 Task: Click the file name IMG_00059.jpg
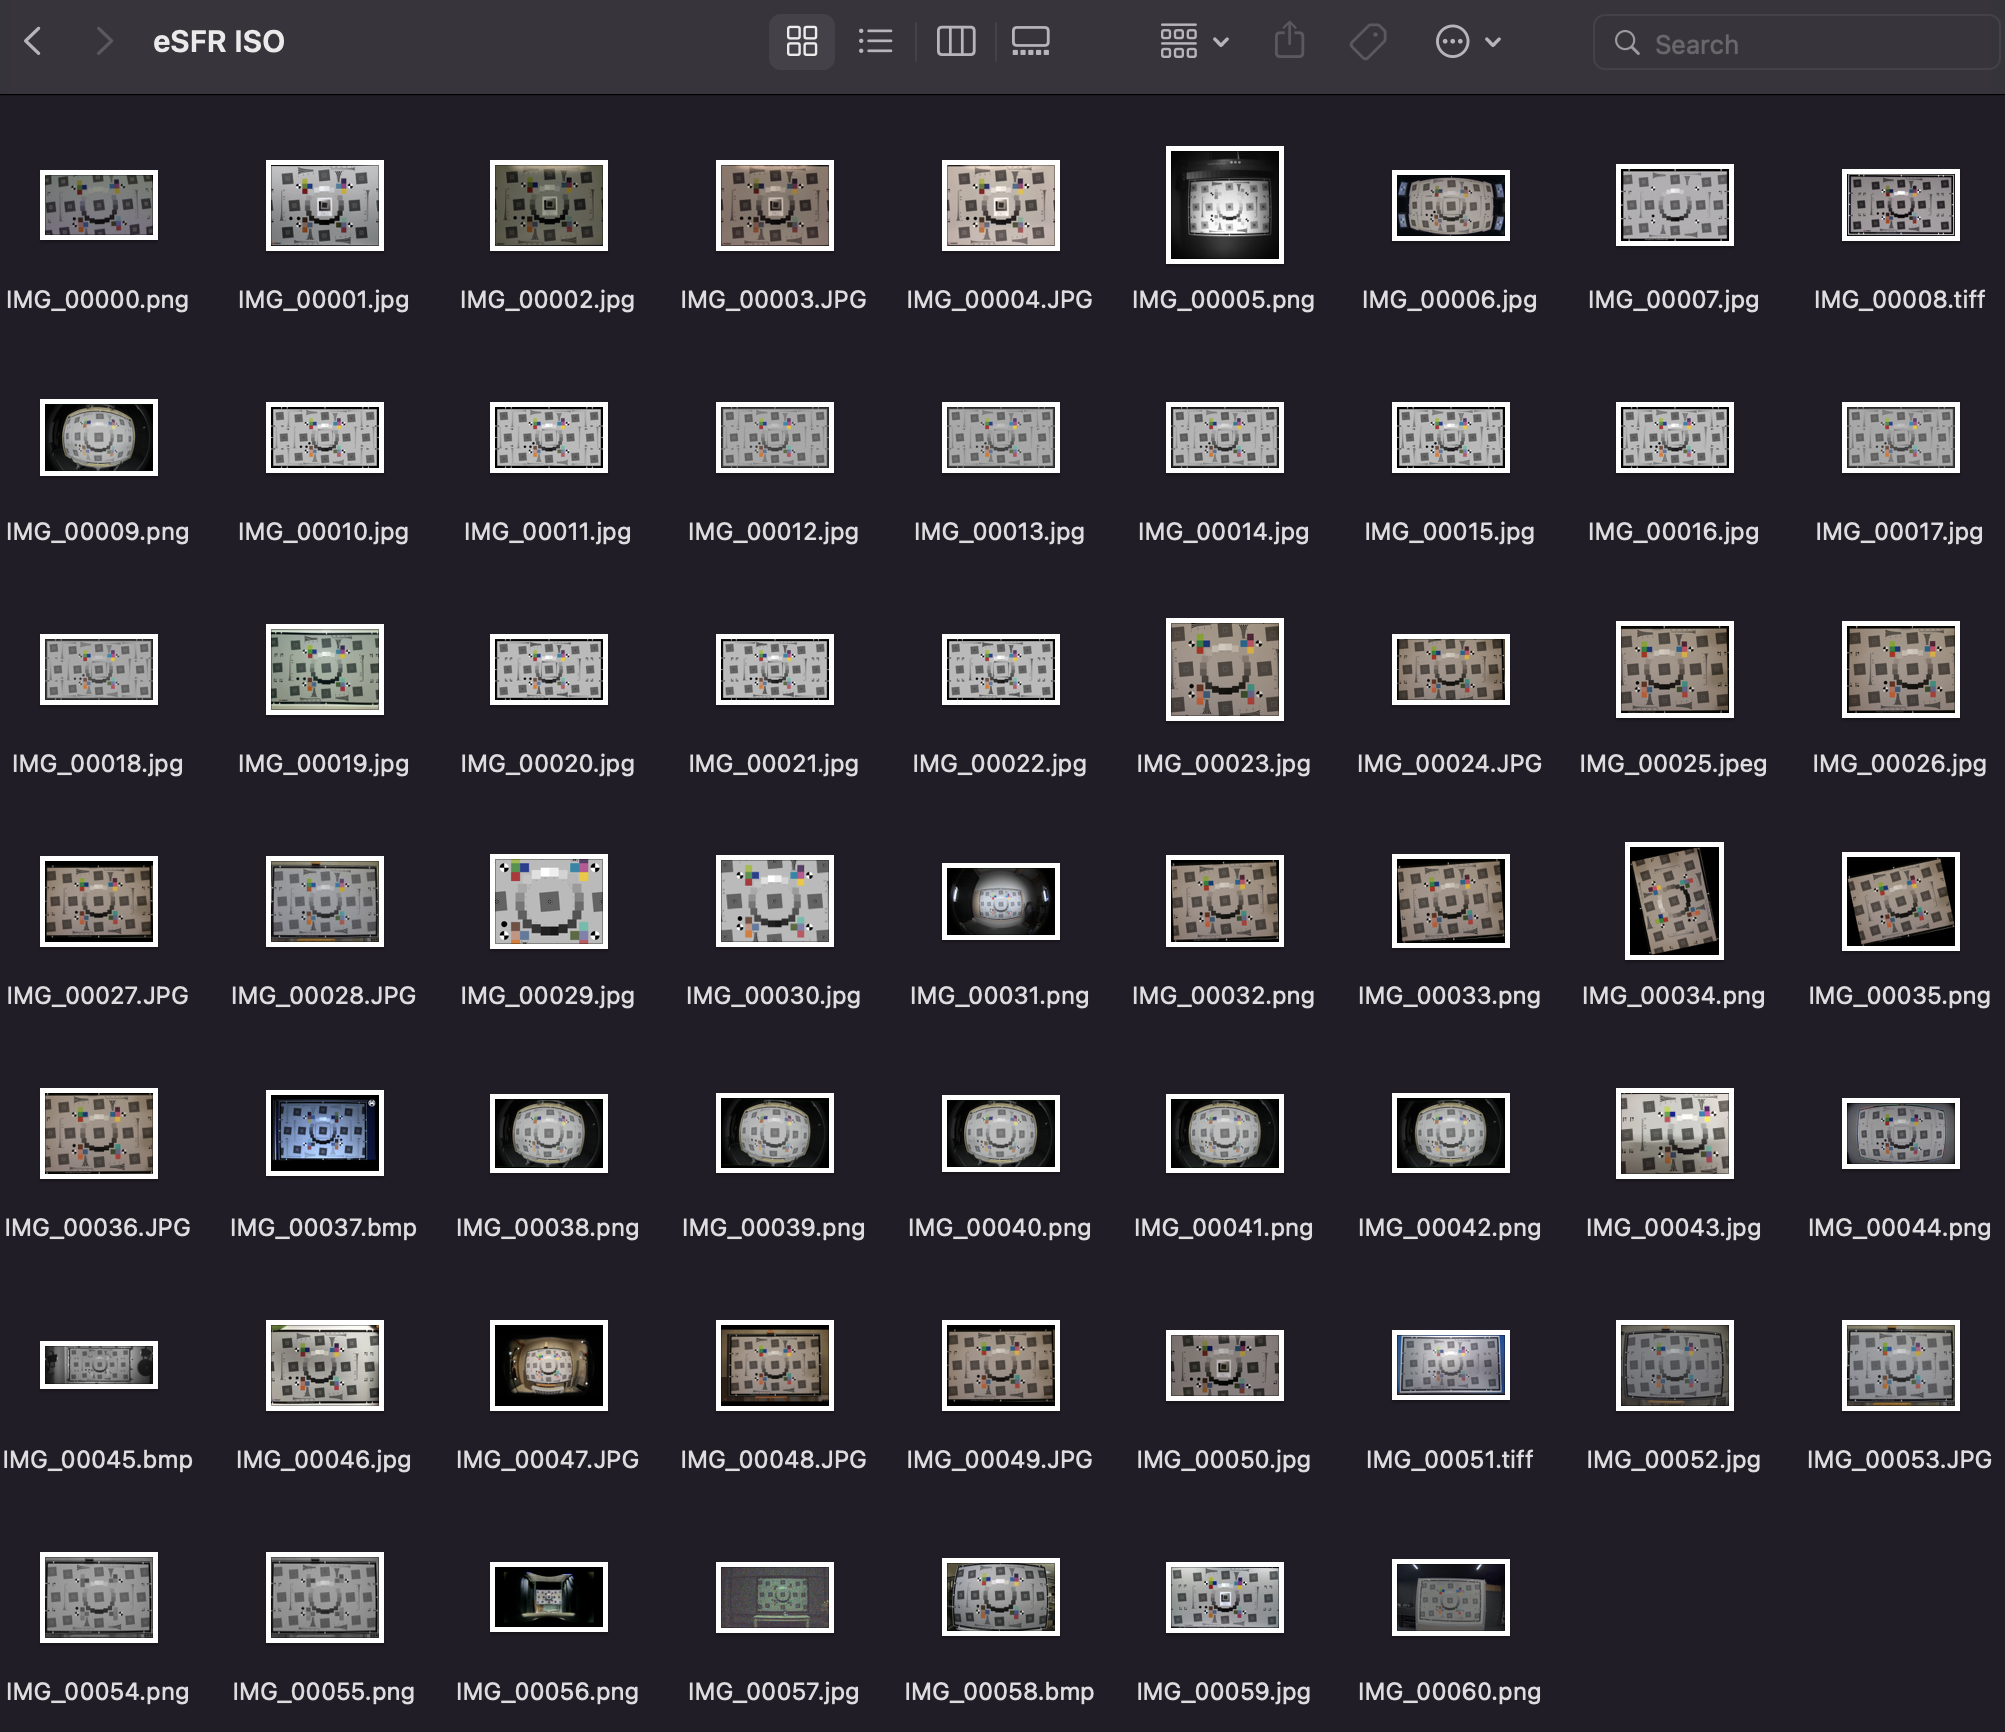(x=1224, y=1692)
